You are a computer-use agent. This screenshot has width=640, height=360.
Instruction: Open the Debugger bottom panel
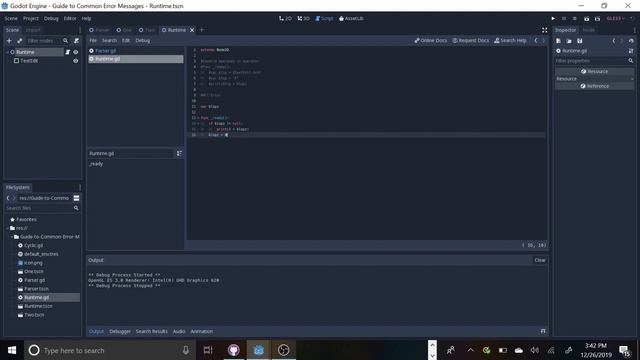click(x=120, y=331)
